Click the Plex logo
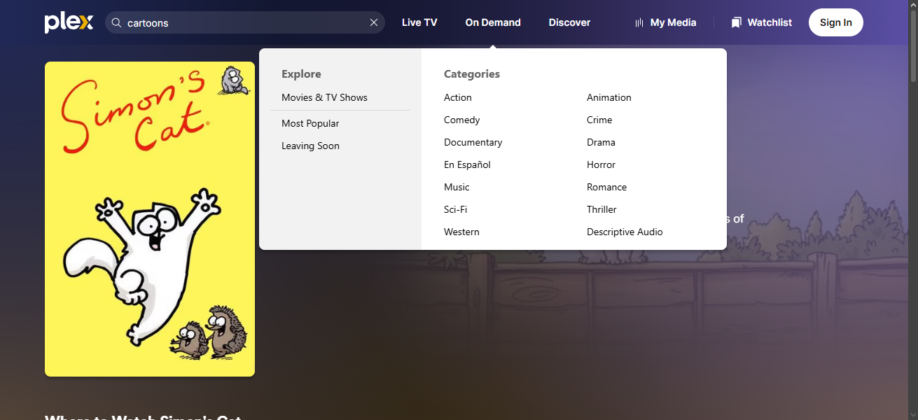This screenshot has height=420, width=918. coord(68,23)
